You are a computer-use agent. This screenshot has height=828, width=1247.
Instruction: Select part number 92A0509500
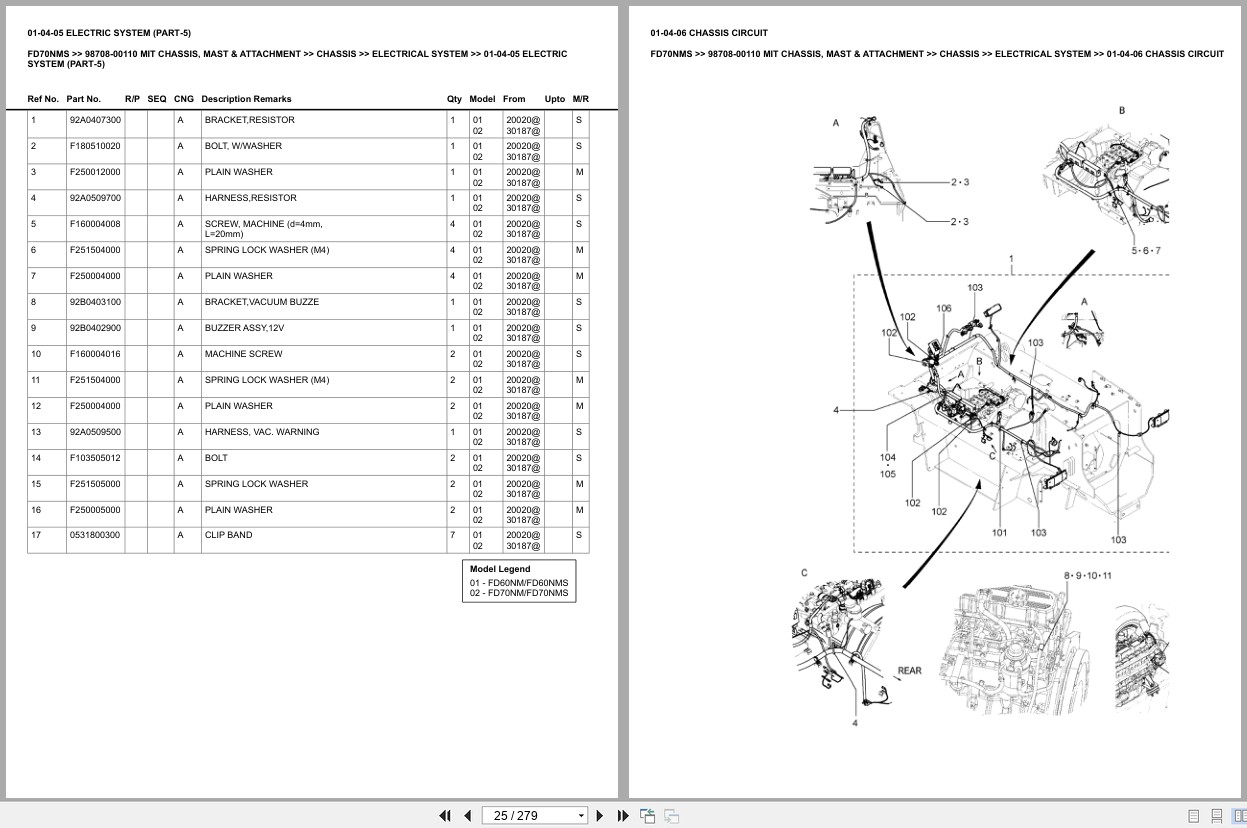point(95,432)
